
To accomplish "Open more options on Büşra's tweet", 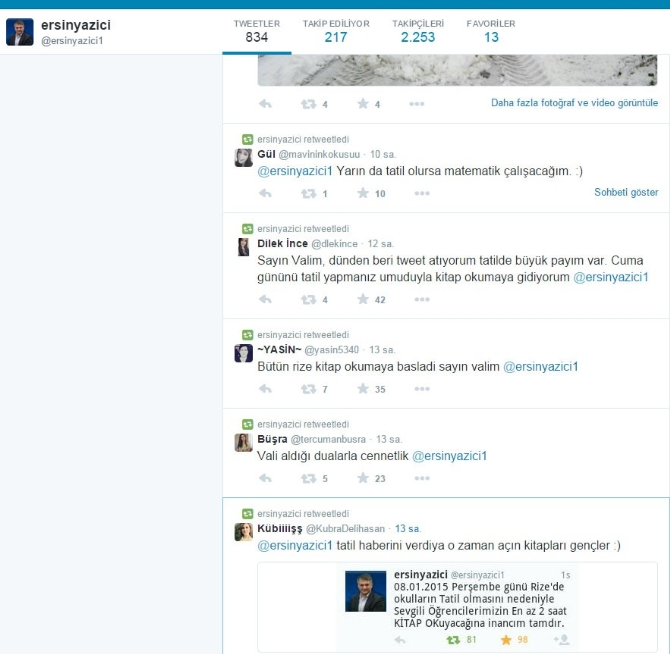I will coord(416,479).
